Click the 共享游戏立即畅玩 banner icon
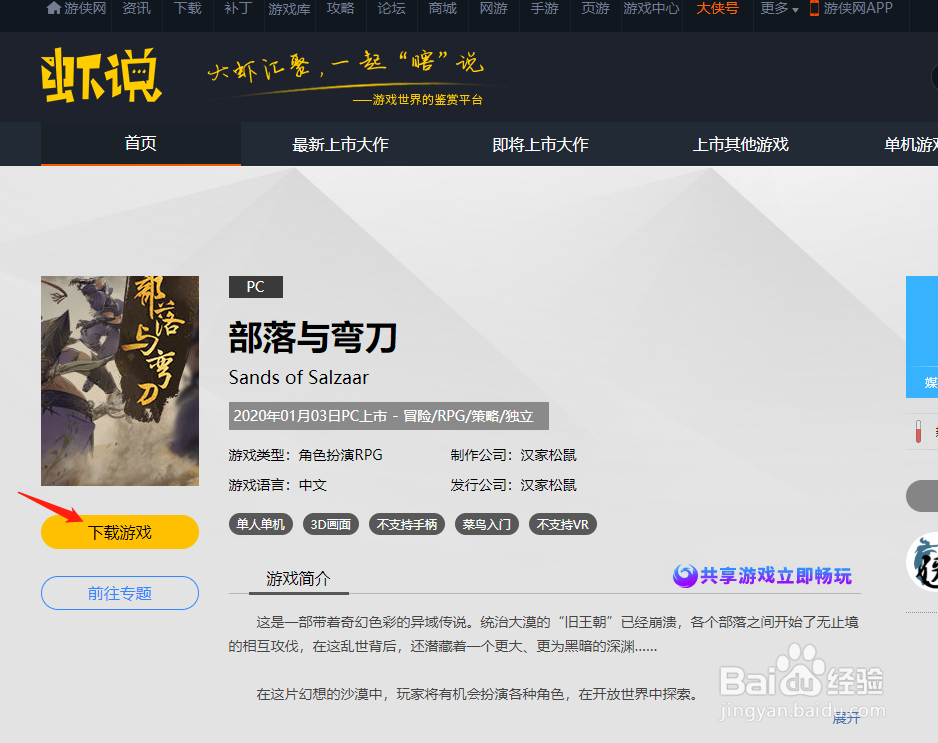Image resolution: width=938 pixels, height=743 pixels. click(685, 575)
